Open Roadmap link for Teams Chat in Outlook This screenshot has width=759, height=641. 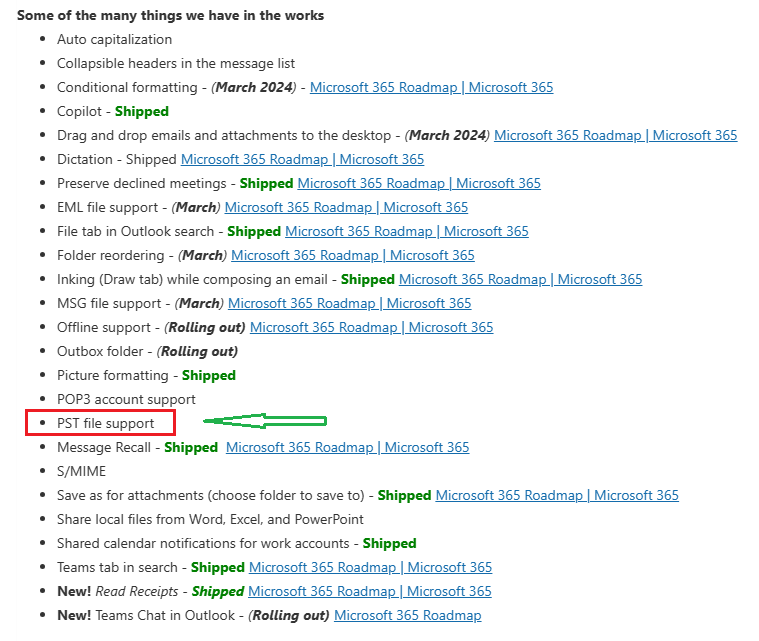pyautogui.click(x=408, y=615)
